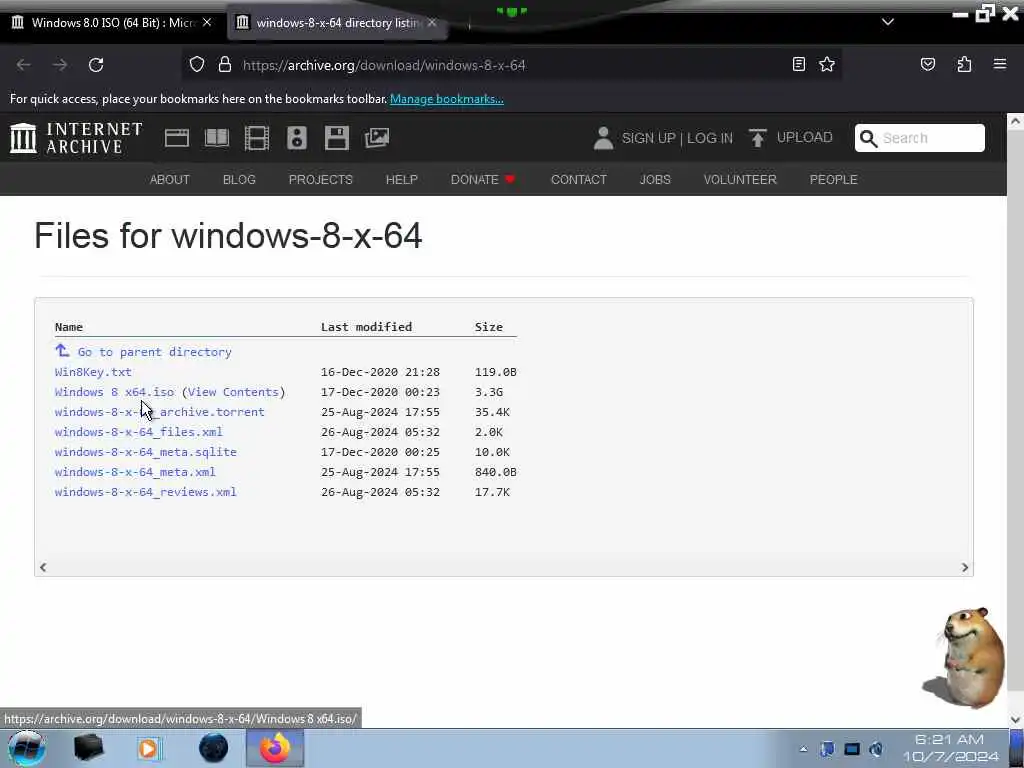This screenshot has height=768, width=1024.
Task: Open windows-8-x-64_archive.torrent link
Action: tap(159, 412)
